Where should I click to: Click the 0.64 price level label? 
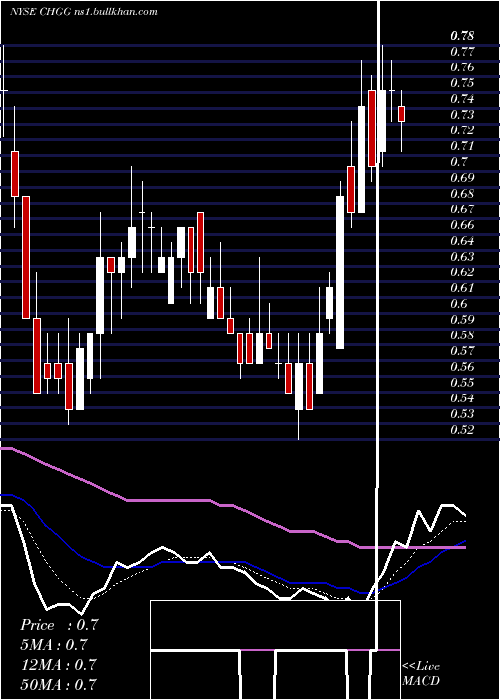tap(462, 241)
